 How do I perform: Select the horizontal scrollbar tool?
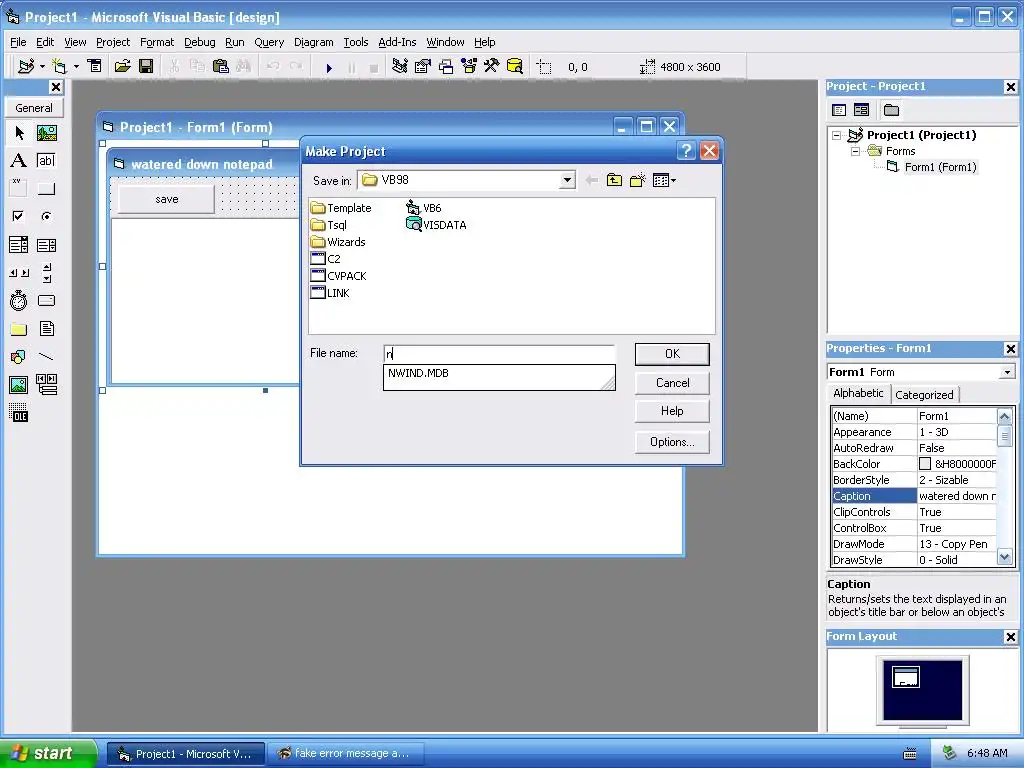click(x=19, y=273)
